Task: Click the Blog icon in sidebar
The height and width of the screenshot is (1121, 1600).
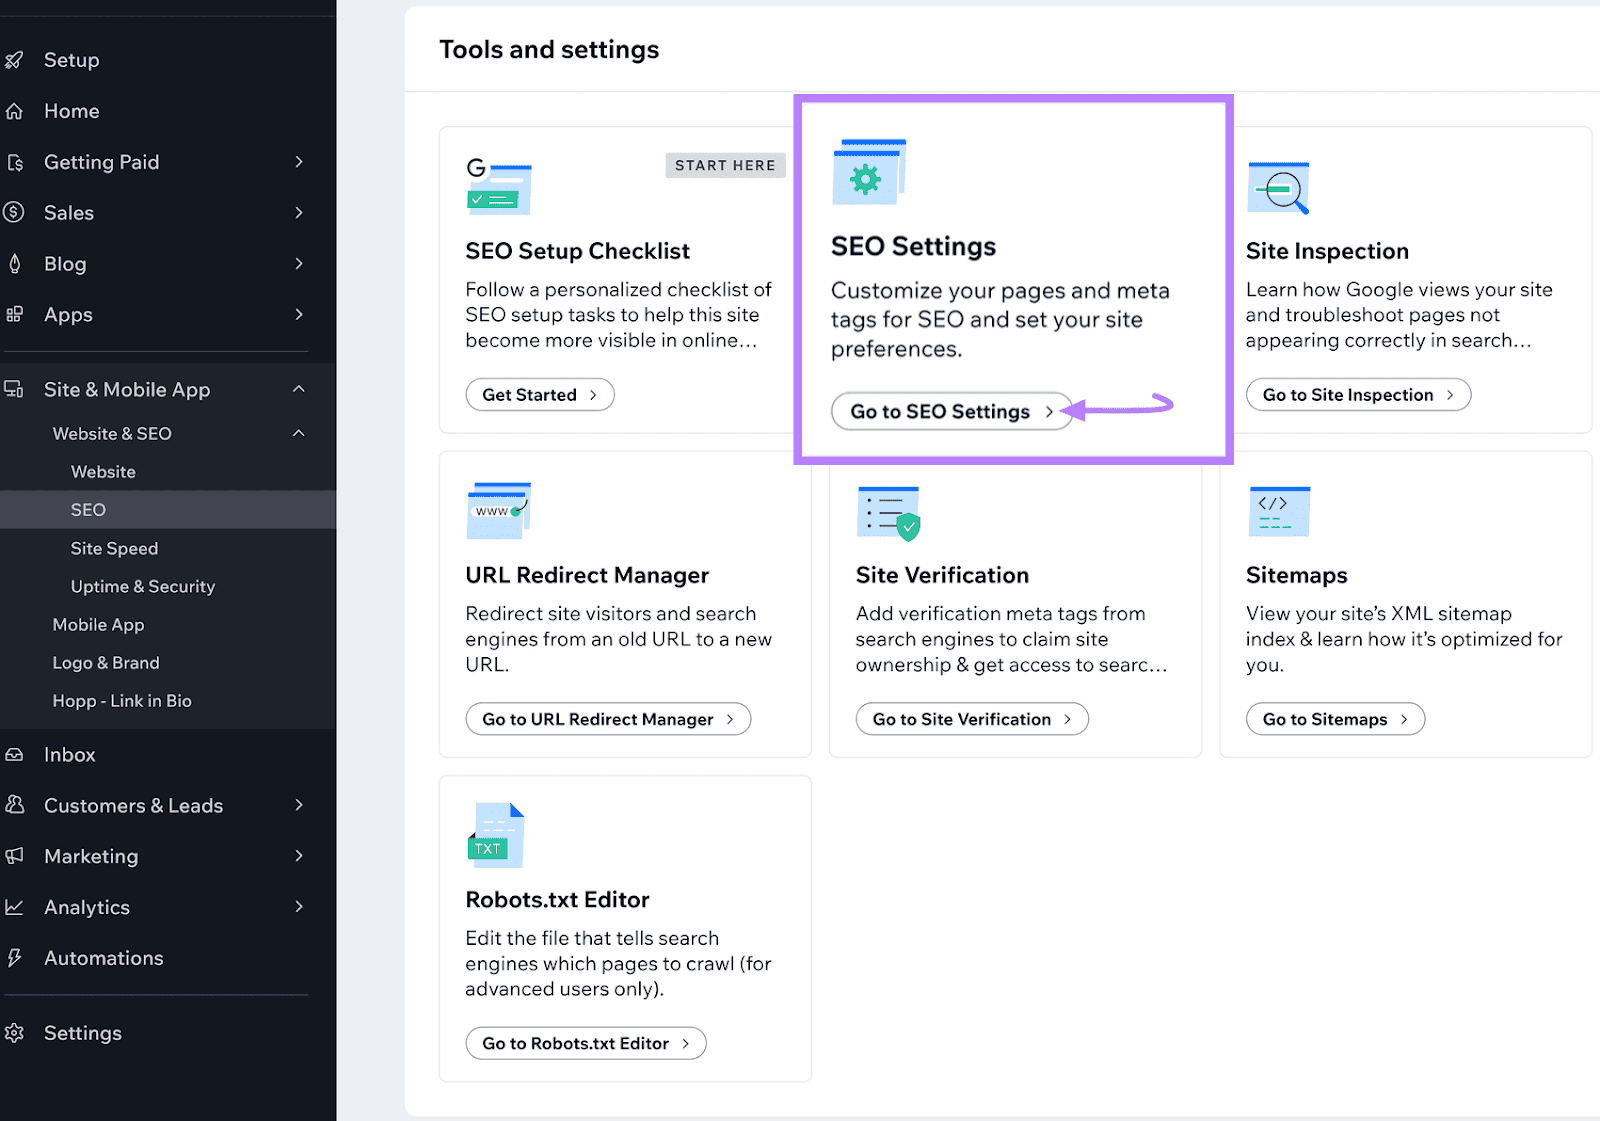Action: coord(15,263)
